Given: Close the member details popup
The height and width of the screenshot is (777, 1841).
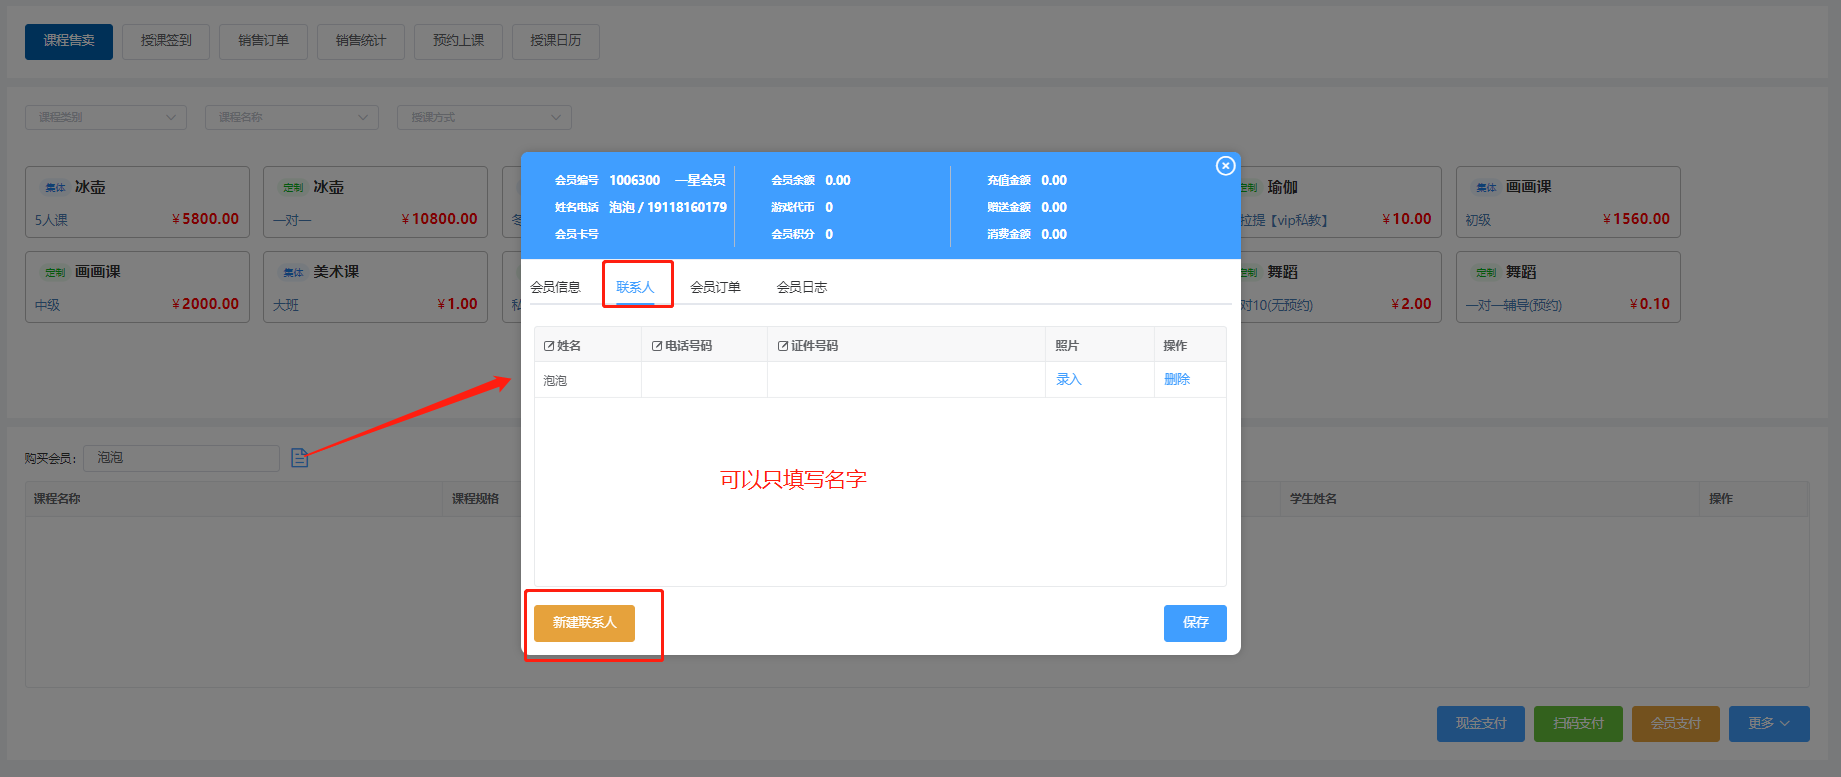Looking at the screenshot, I should point(1225,166).
